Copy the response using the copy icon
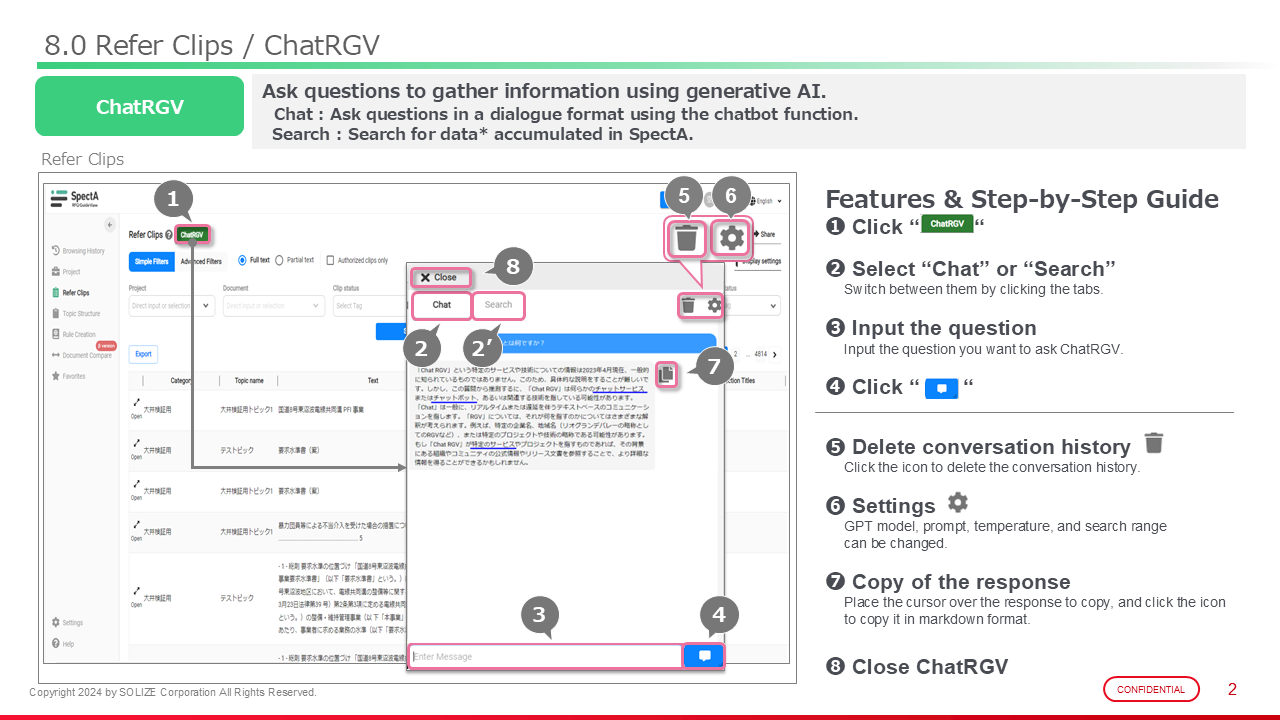 [667, 374]
